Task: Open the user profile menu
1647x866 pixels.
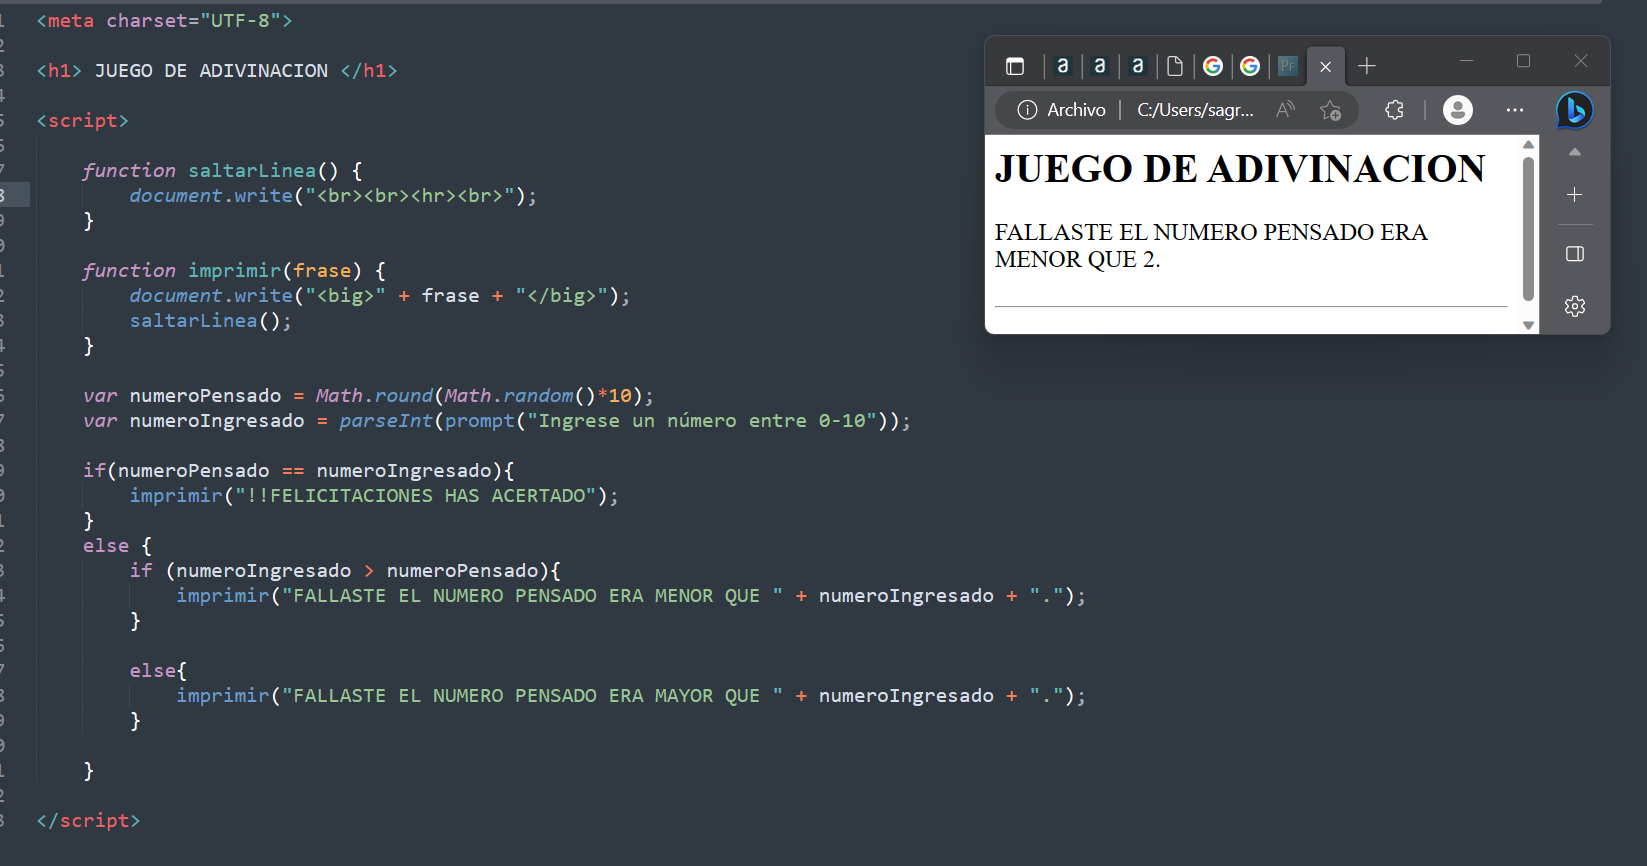Action: [1458, 110]
